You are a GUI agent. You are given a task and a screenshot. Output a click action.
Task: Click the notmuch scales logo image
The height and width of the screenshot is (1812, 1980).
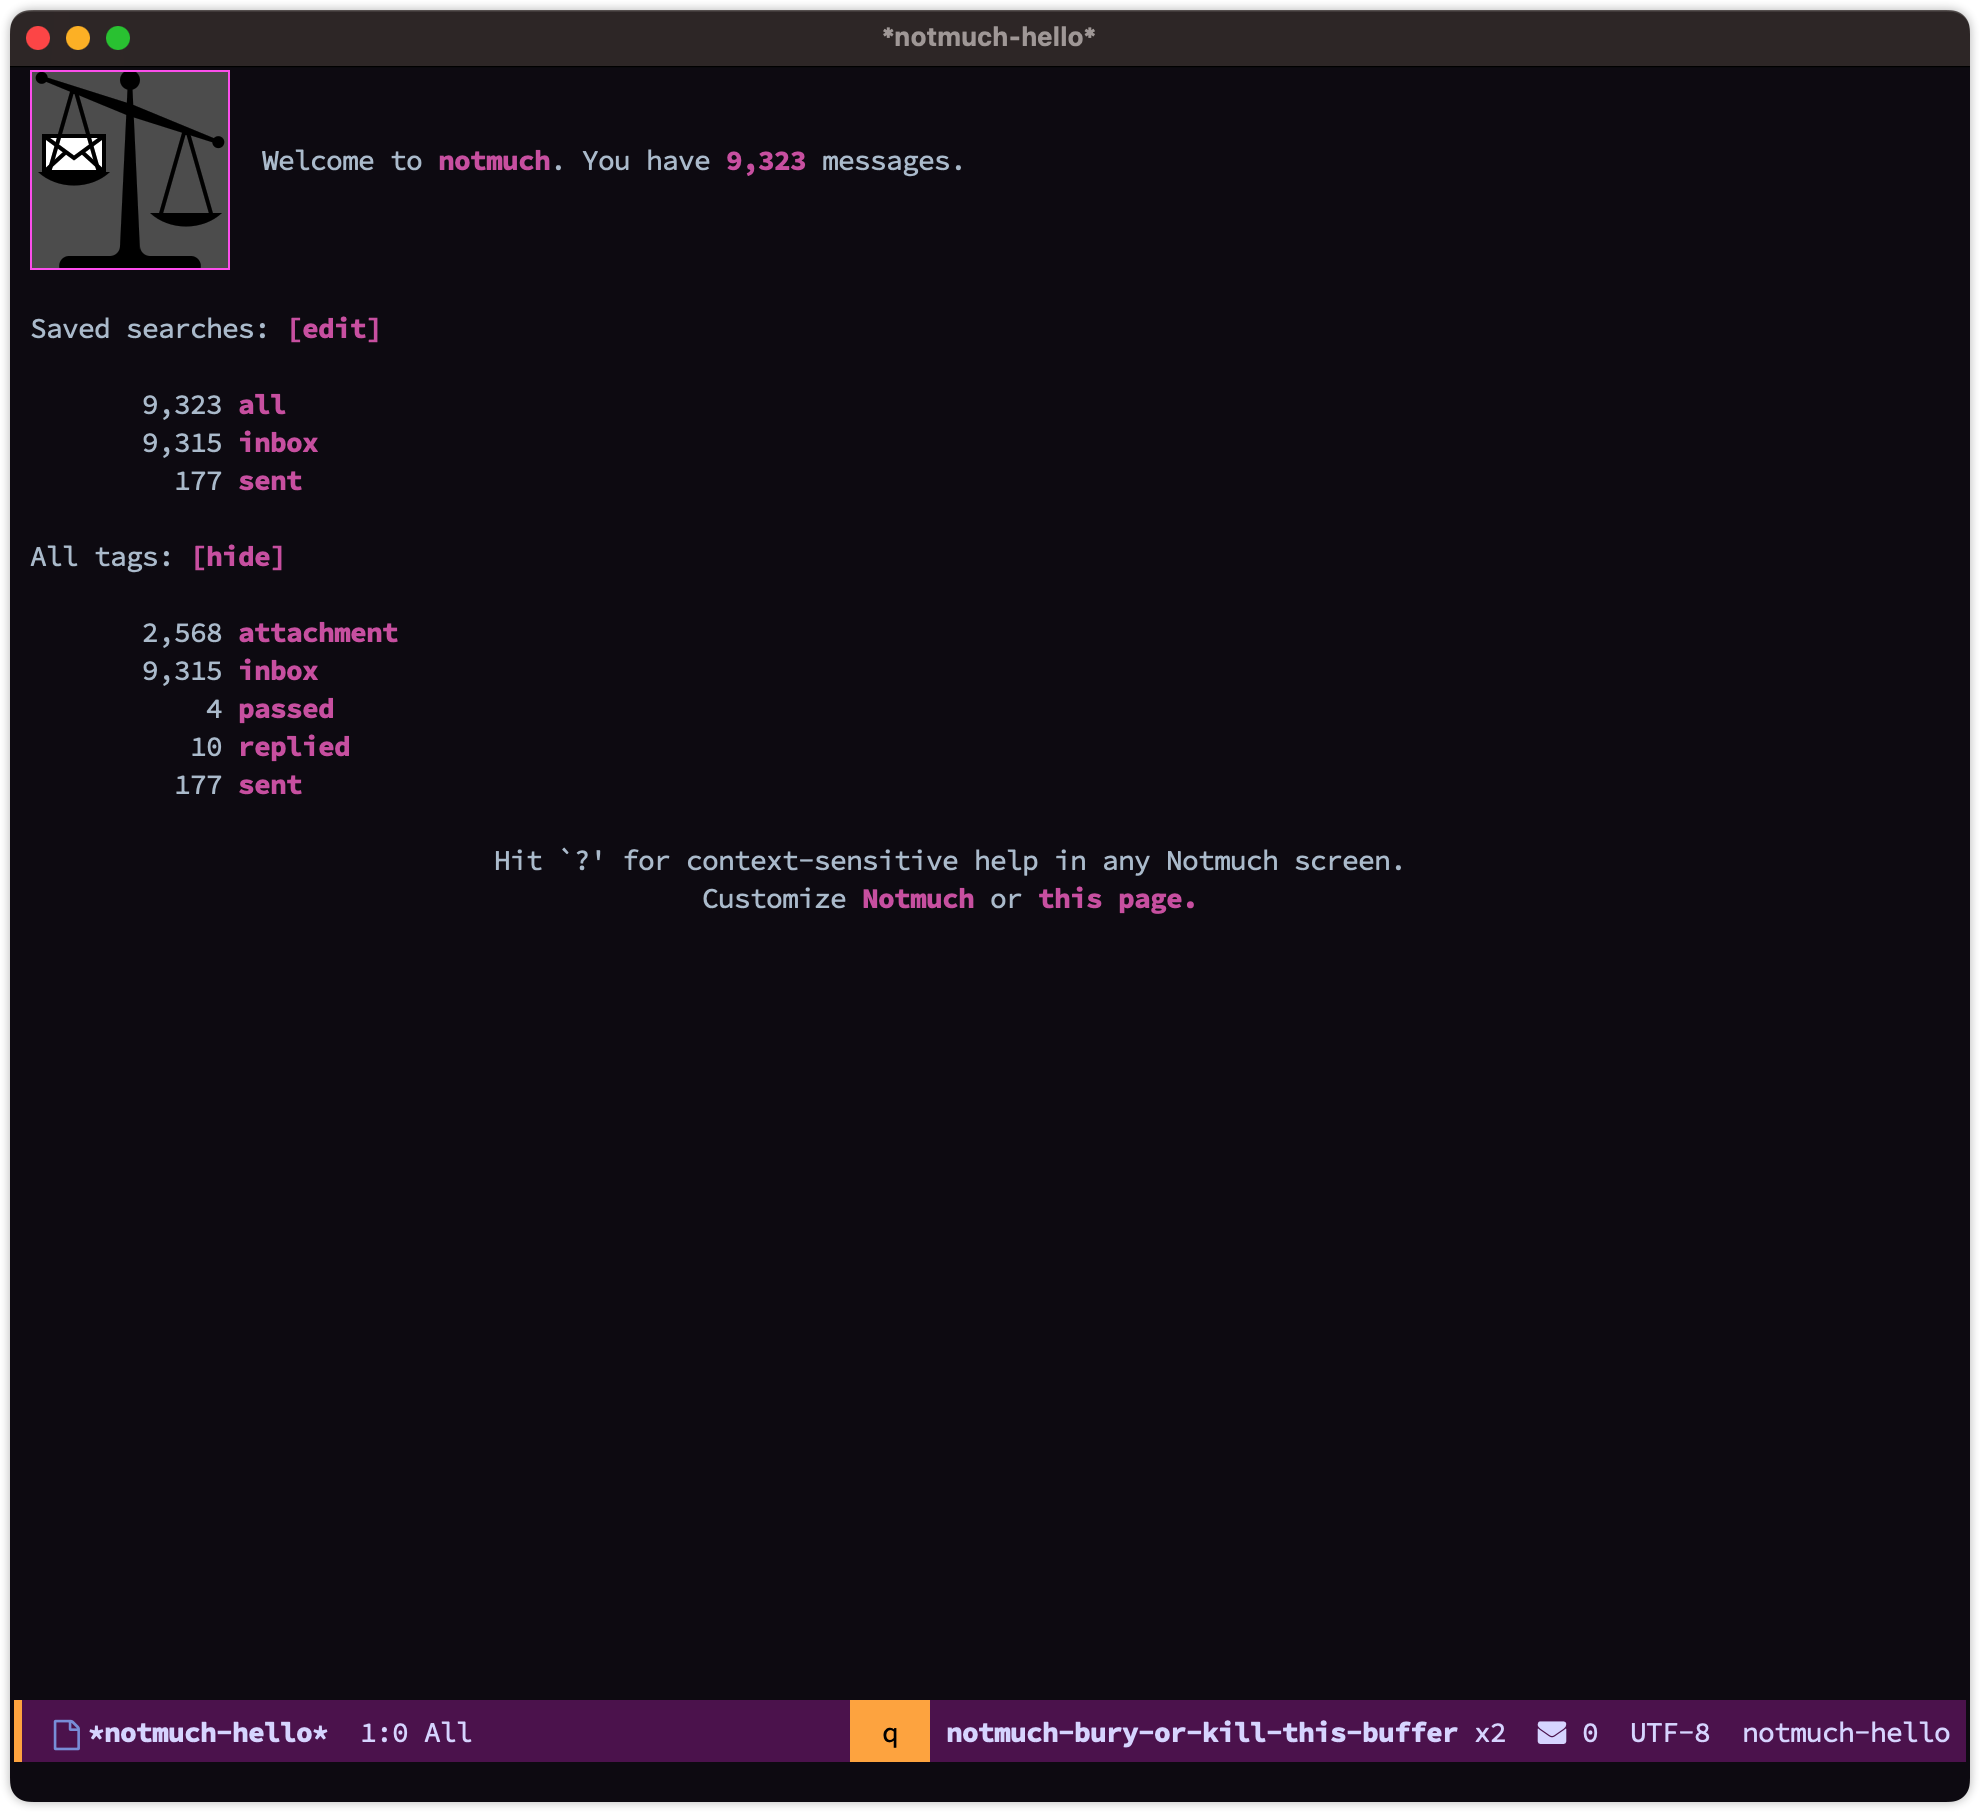click(x=130, y=170)
